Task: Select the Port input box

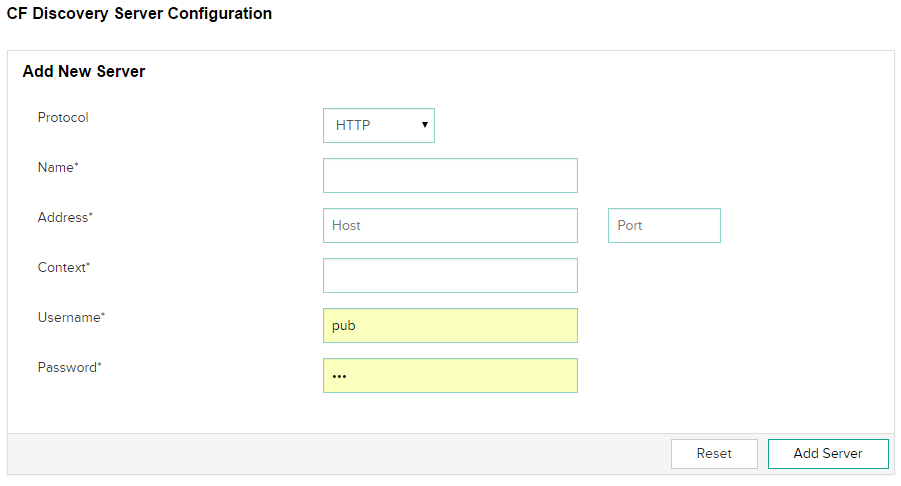Action: [664, 225]
